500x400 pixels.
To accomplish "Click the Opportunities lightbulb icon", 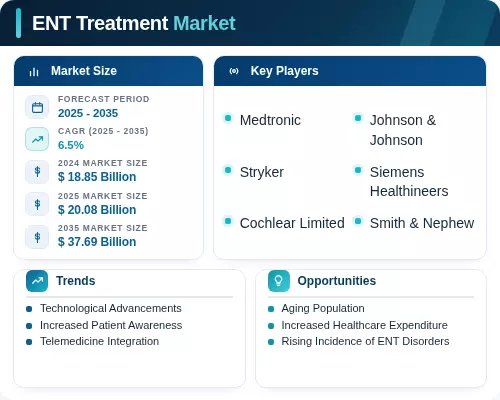I will (279, 281).
